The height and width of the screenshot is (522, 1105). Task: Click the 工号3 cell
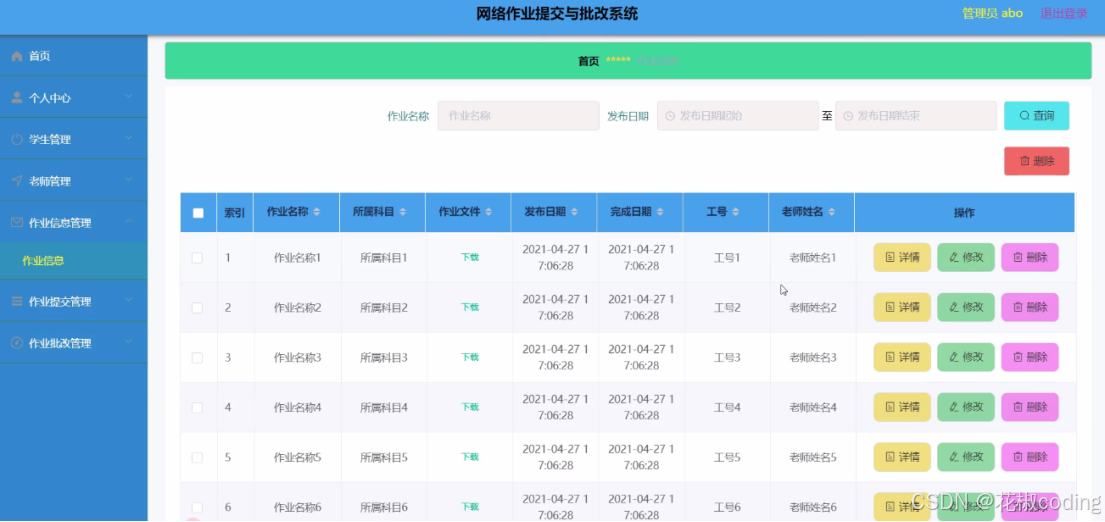727,358
